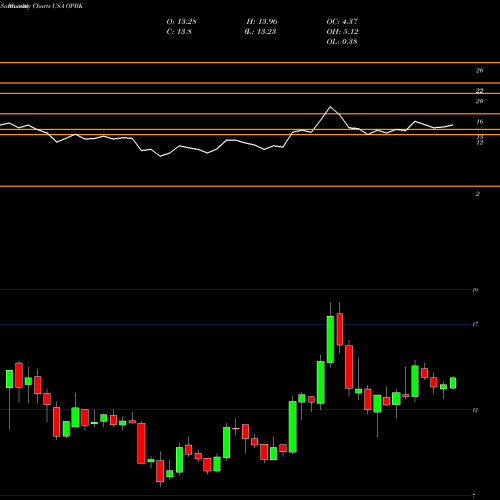The image size is (500, 500).
Task: Click the open price value O: 13.28
Action: click(x=181, y=22)
